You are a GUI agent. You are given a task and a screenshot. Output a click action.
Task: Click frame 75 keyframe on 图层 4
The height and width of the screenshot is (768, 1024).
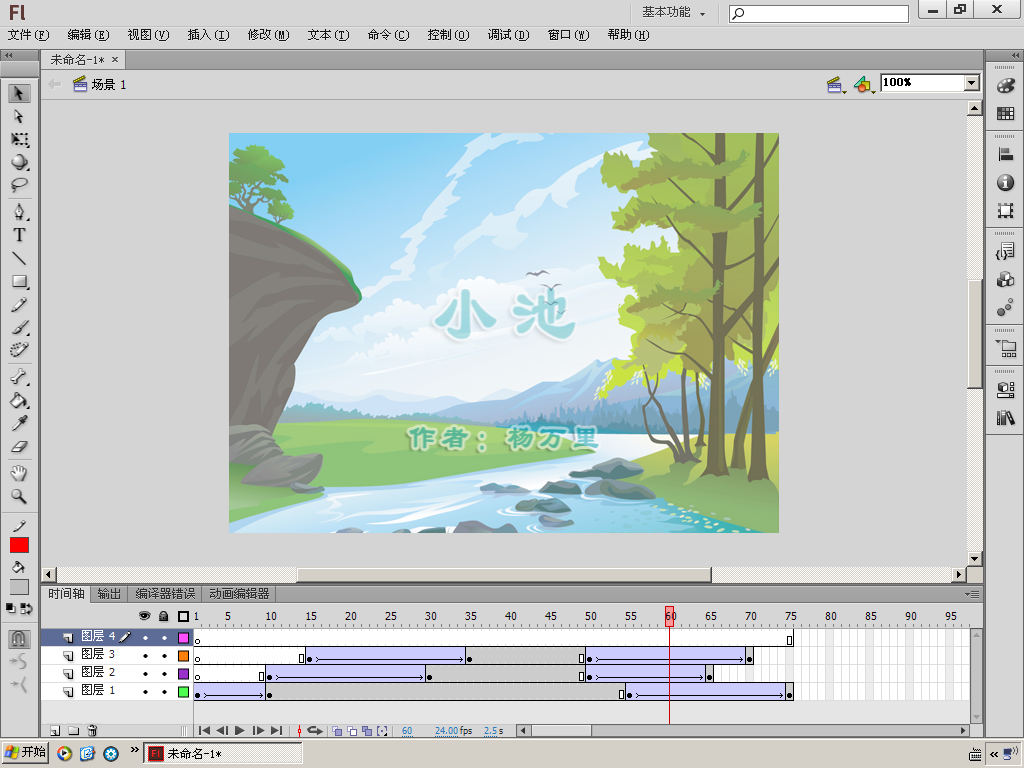[790, 640]
